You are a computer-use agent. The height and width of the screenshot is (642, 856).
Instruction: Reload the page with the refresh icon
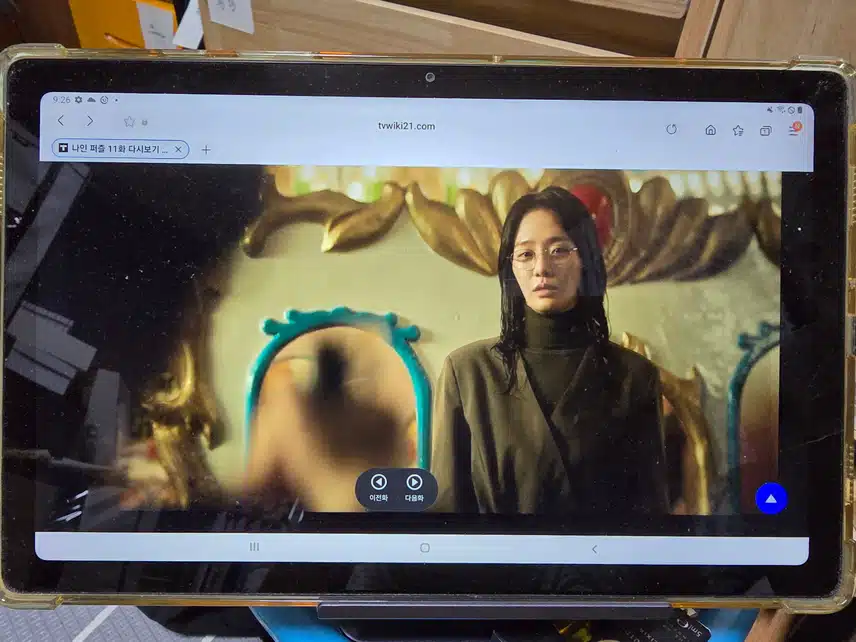click(671, 129)
